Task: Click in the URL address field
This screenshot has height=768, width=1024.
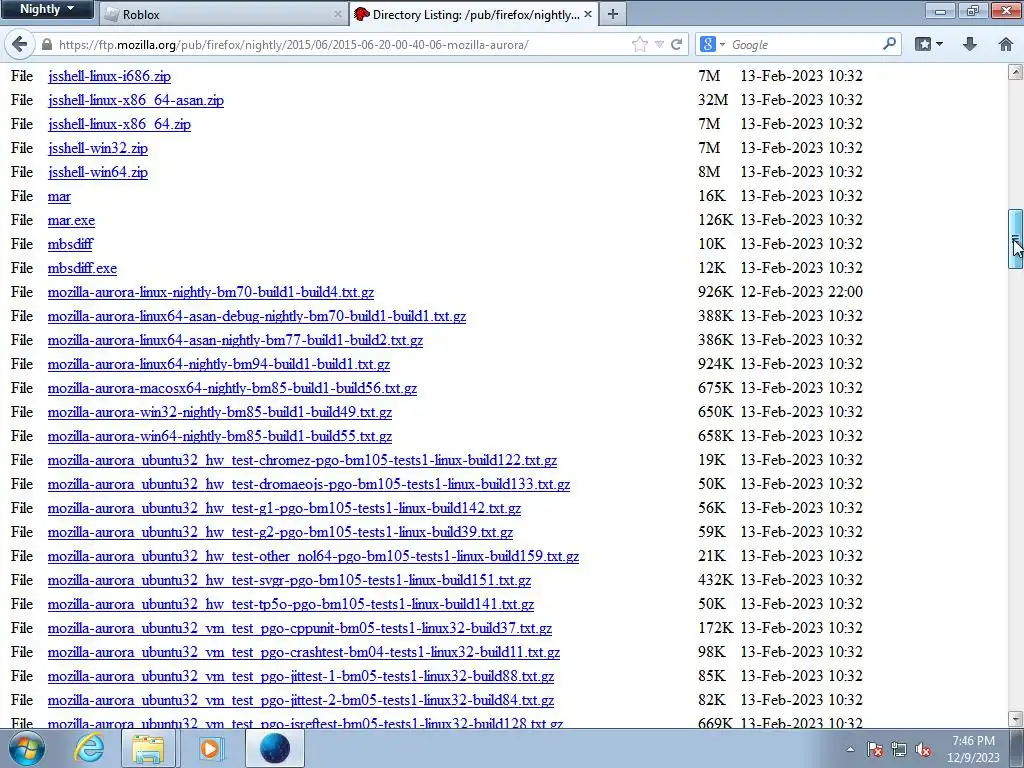Action: pyautogui.click(x=340, y=44)
